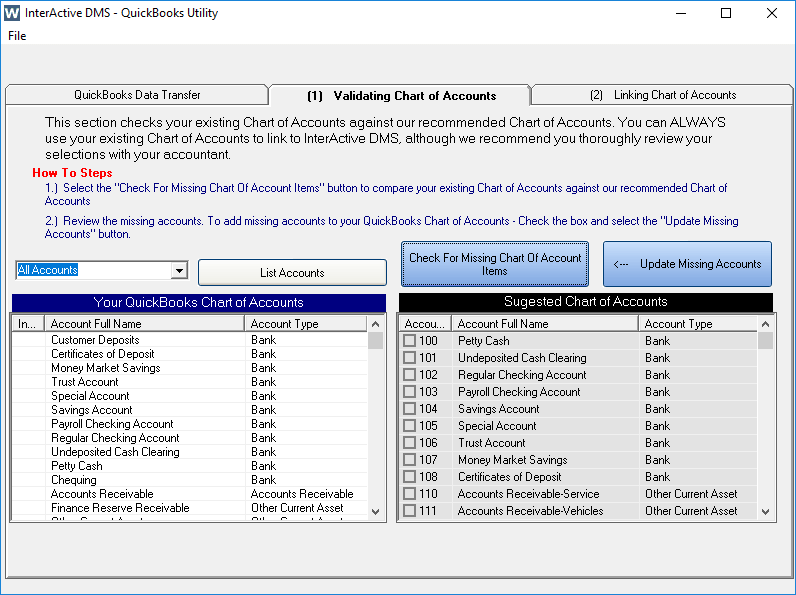796x595 pixels.
Task: Select Regular Checking Account in QuickBooks list
Action: tap(189, 438)
